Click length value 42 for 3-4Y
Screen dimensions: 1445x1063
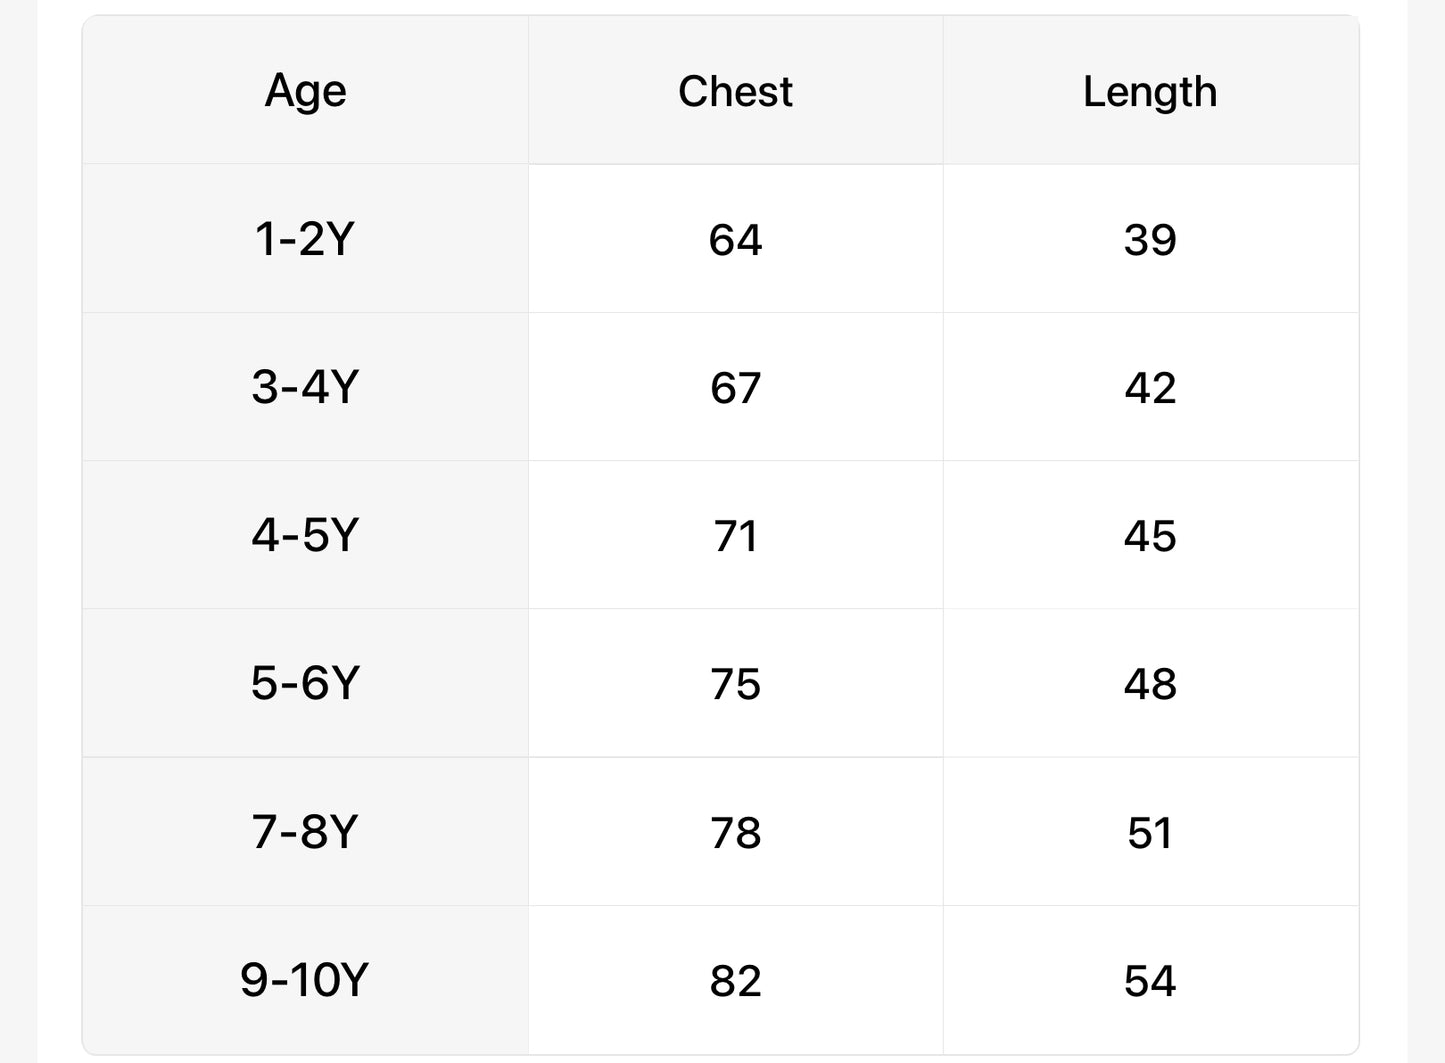tap(1150, 388)
